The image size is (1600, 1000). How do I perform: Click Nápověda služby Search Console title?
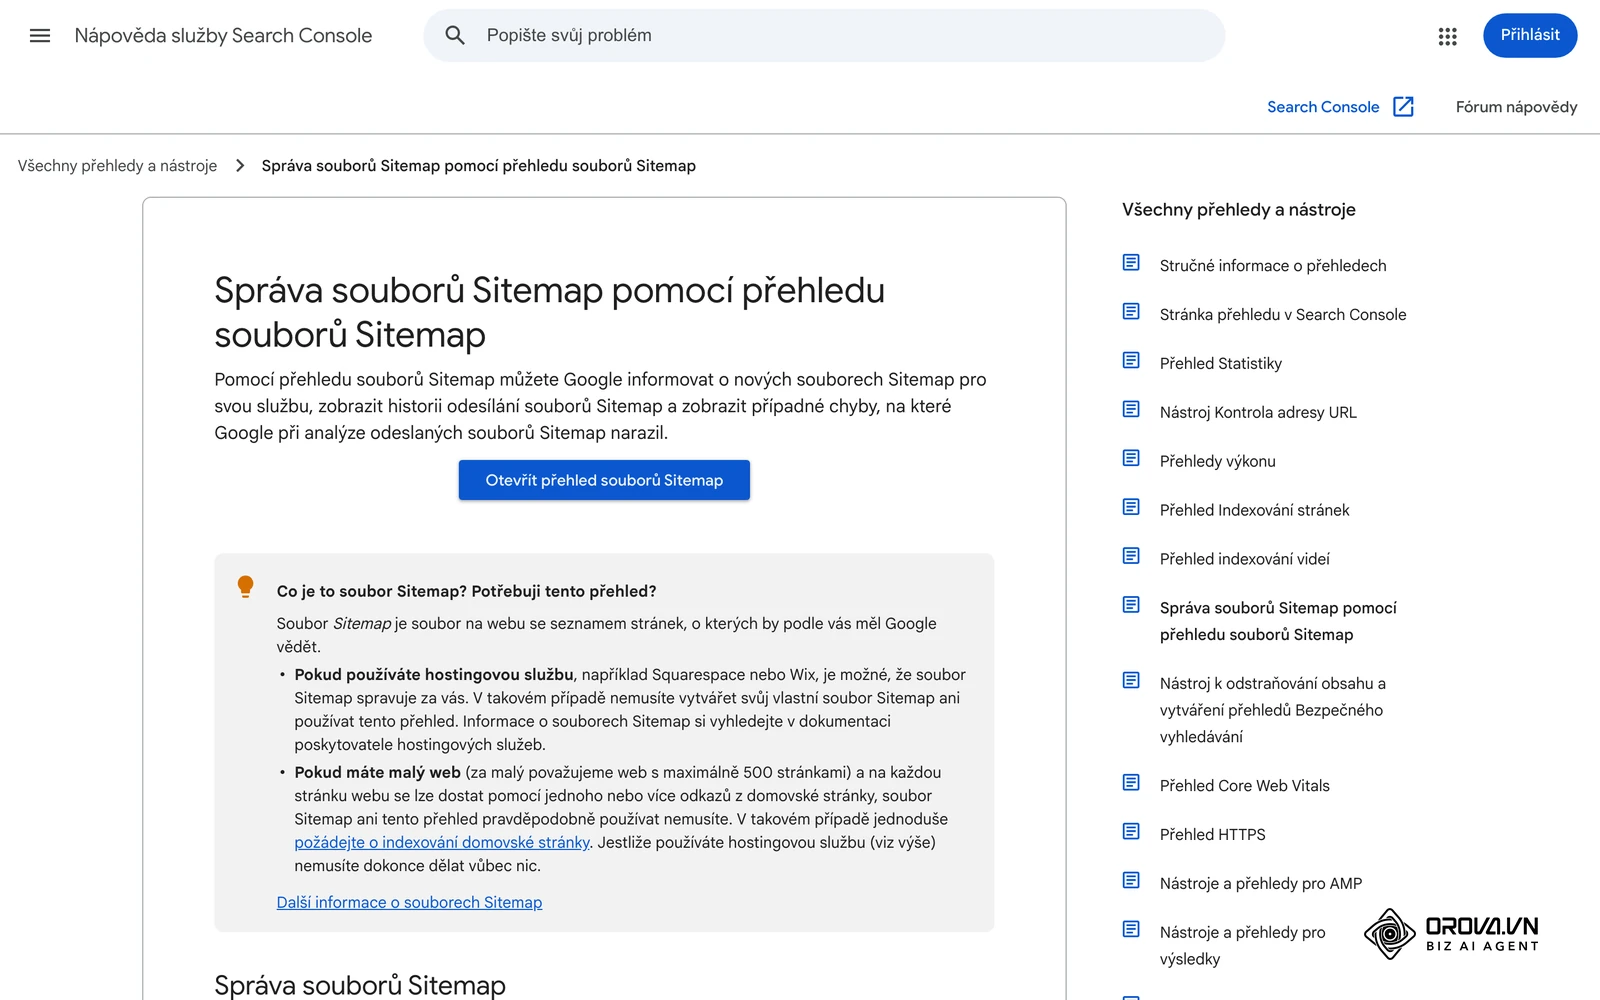coord(223,36)
